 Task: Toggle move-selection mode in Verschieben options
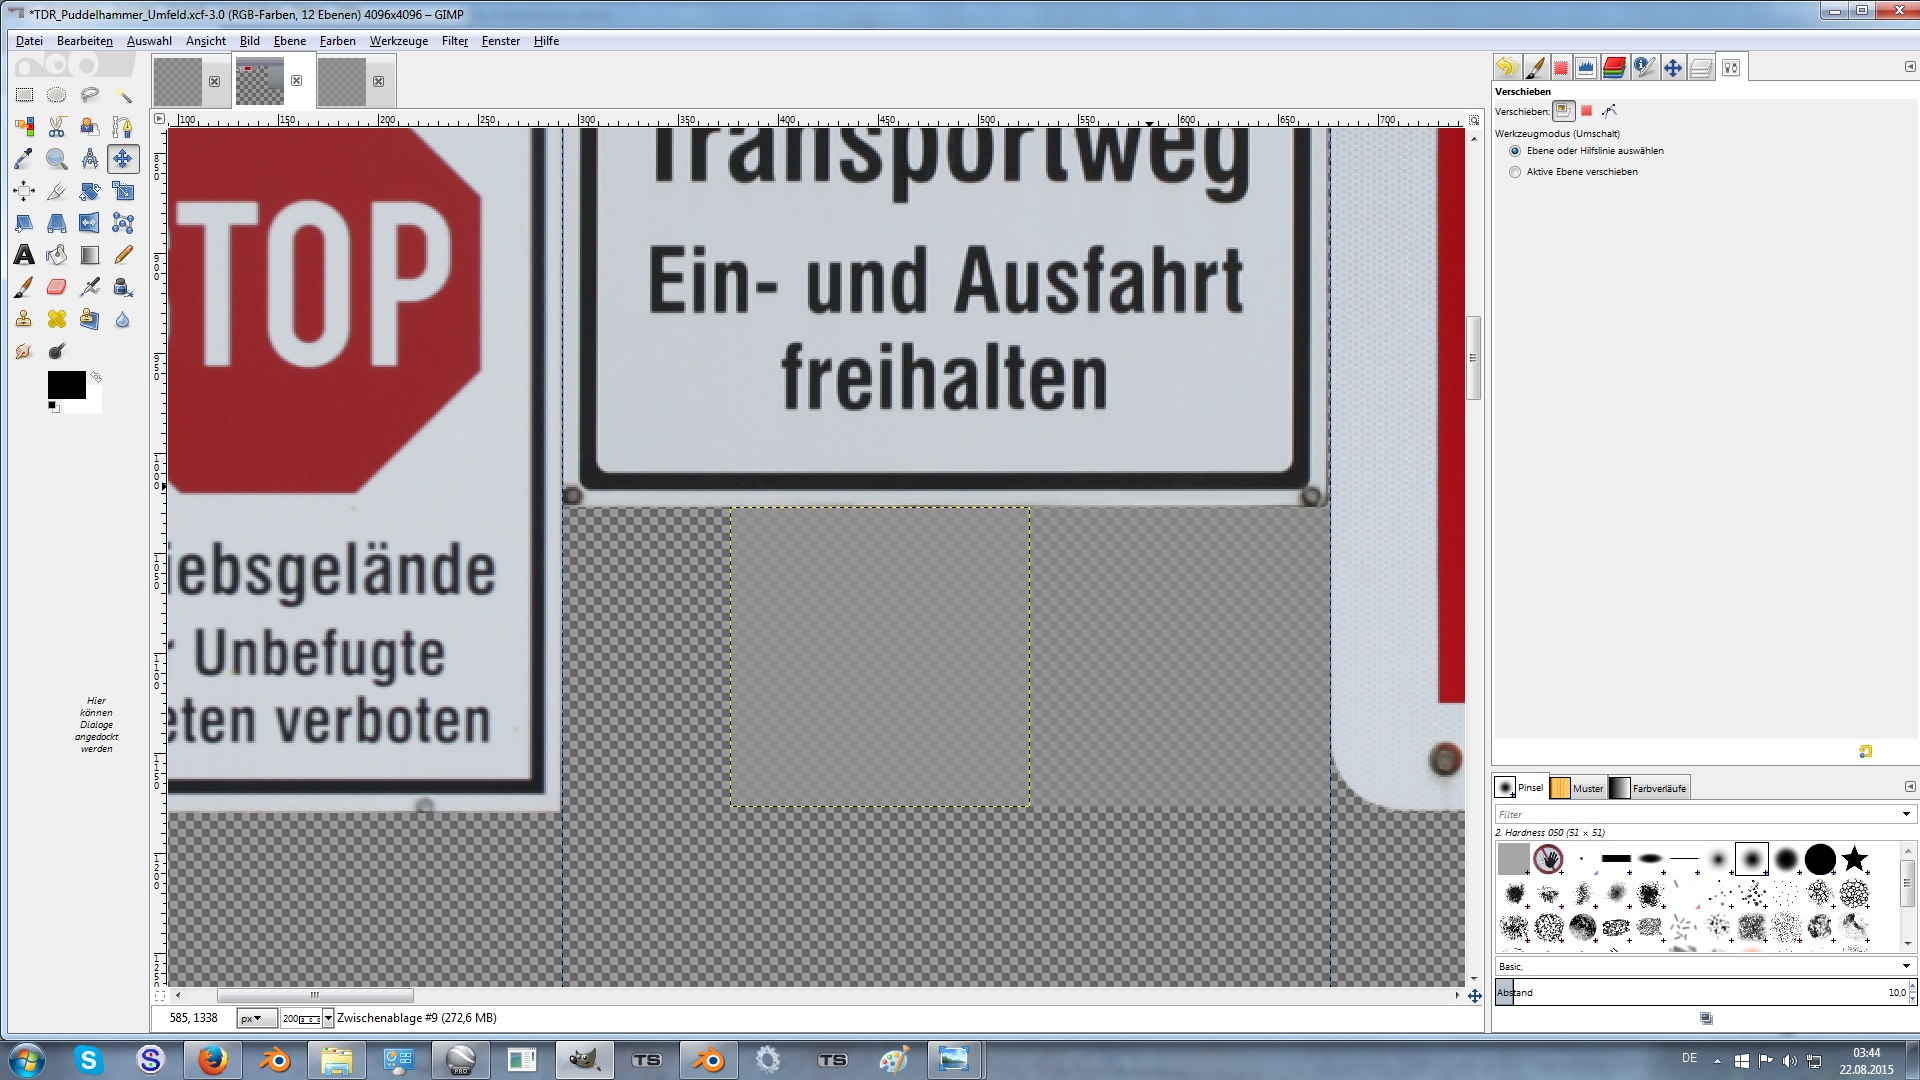1586,111
